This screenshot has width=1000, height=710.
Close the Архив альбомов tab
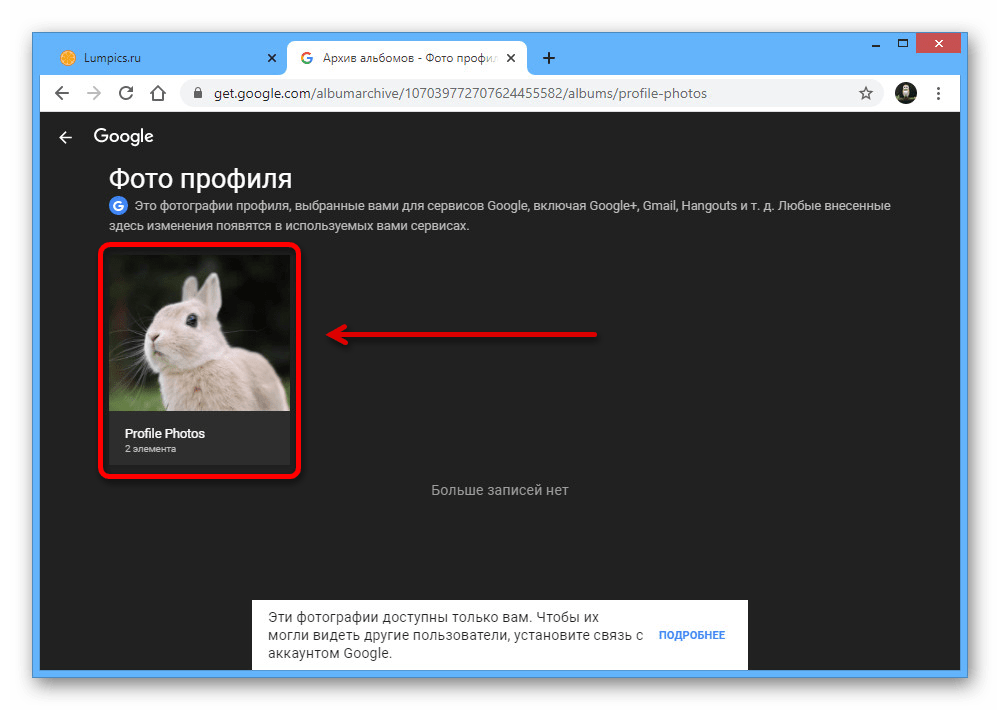coord(512,58)
